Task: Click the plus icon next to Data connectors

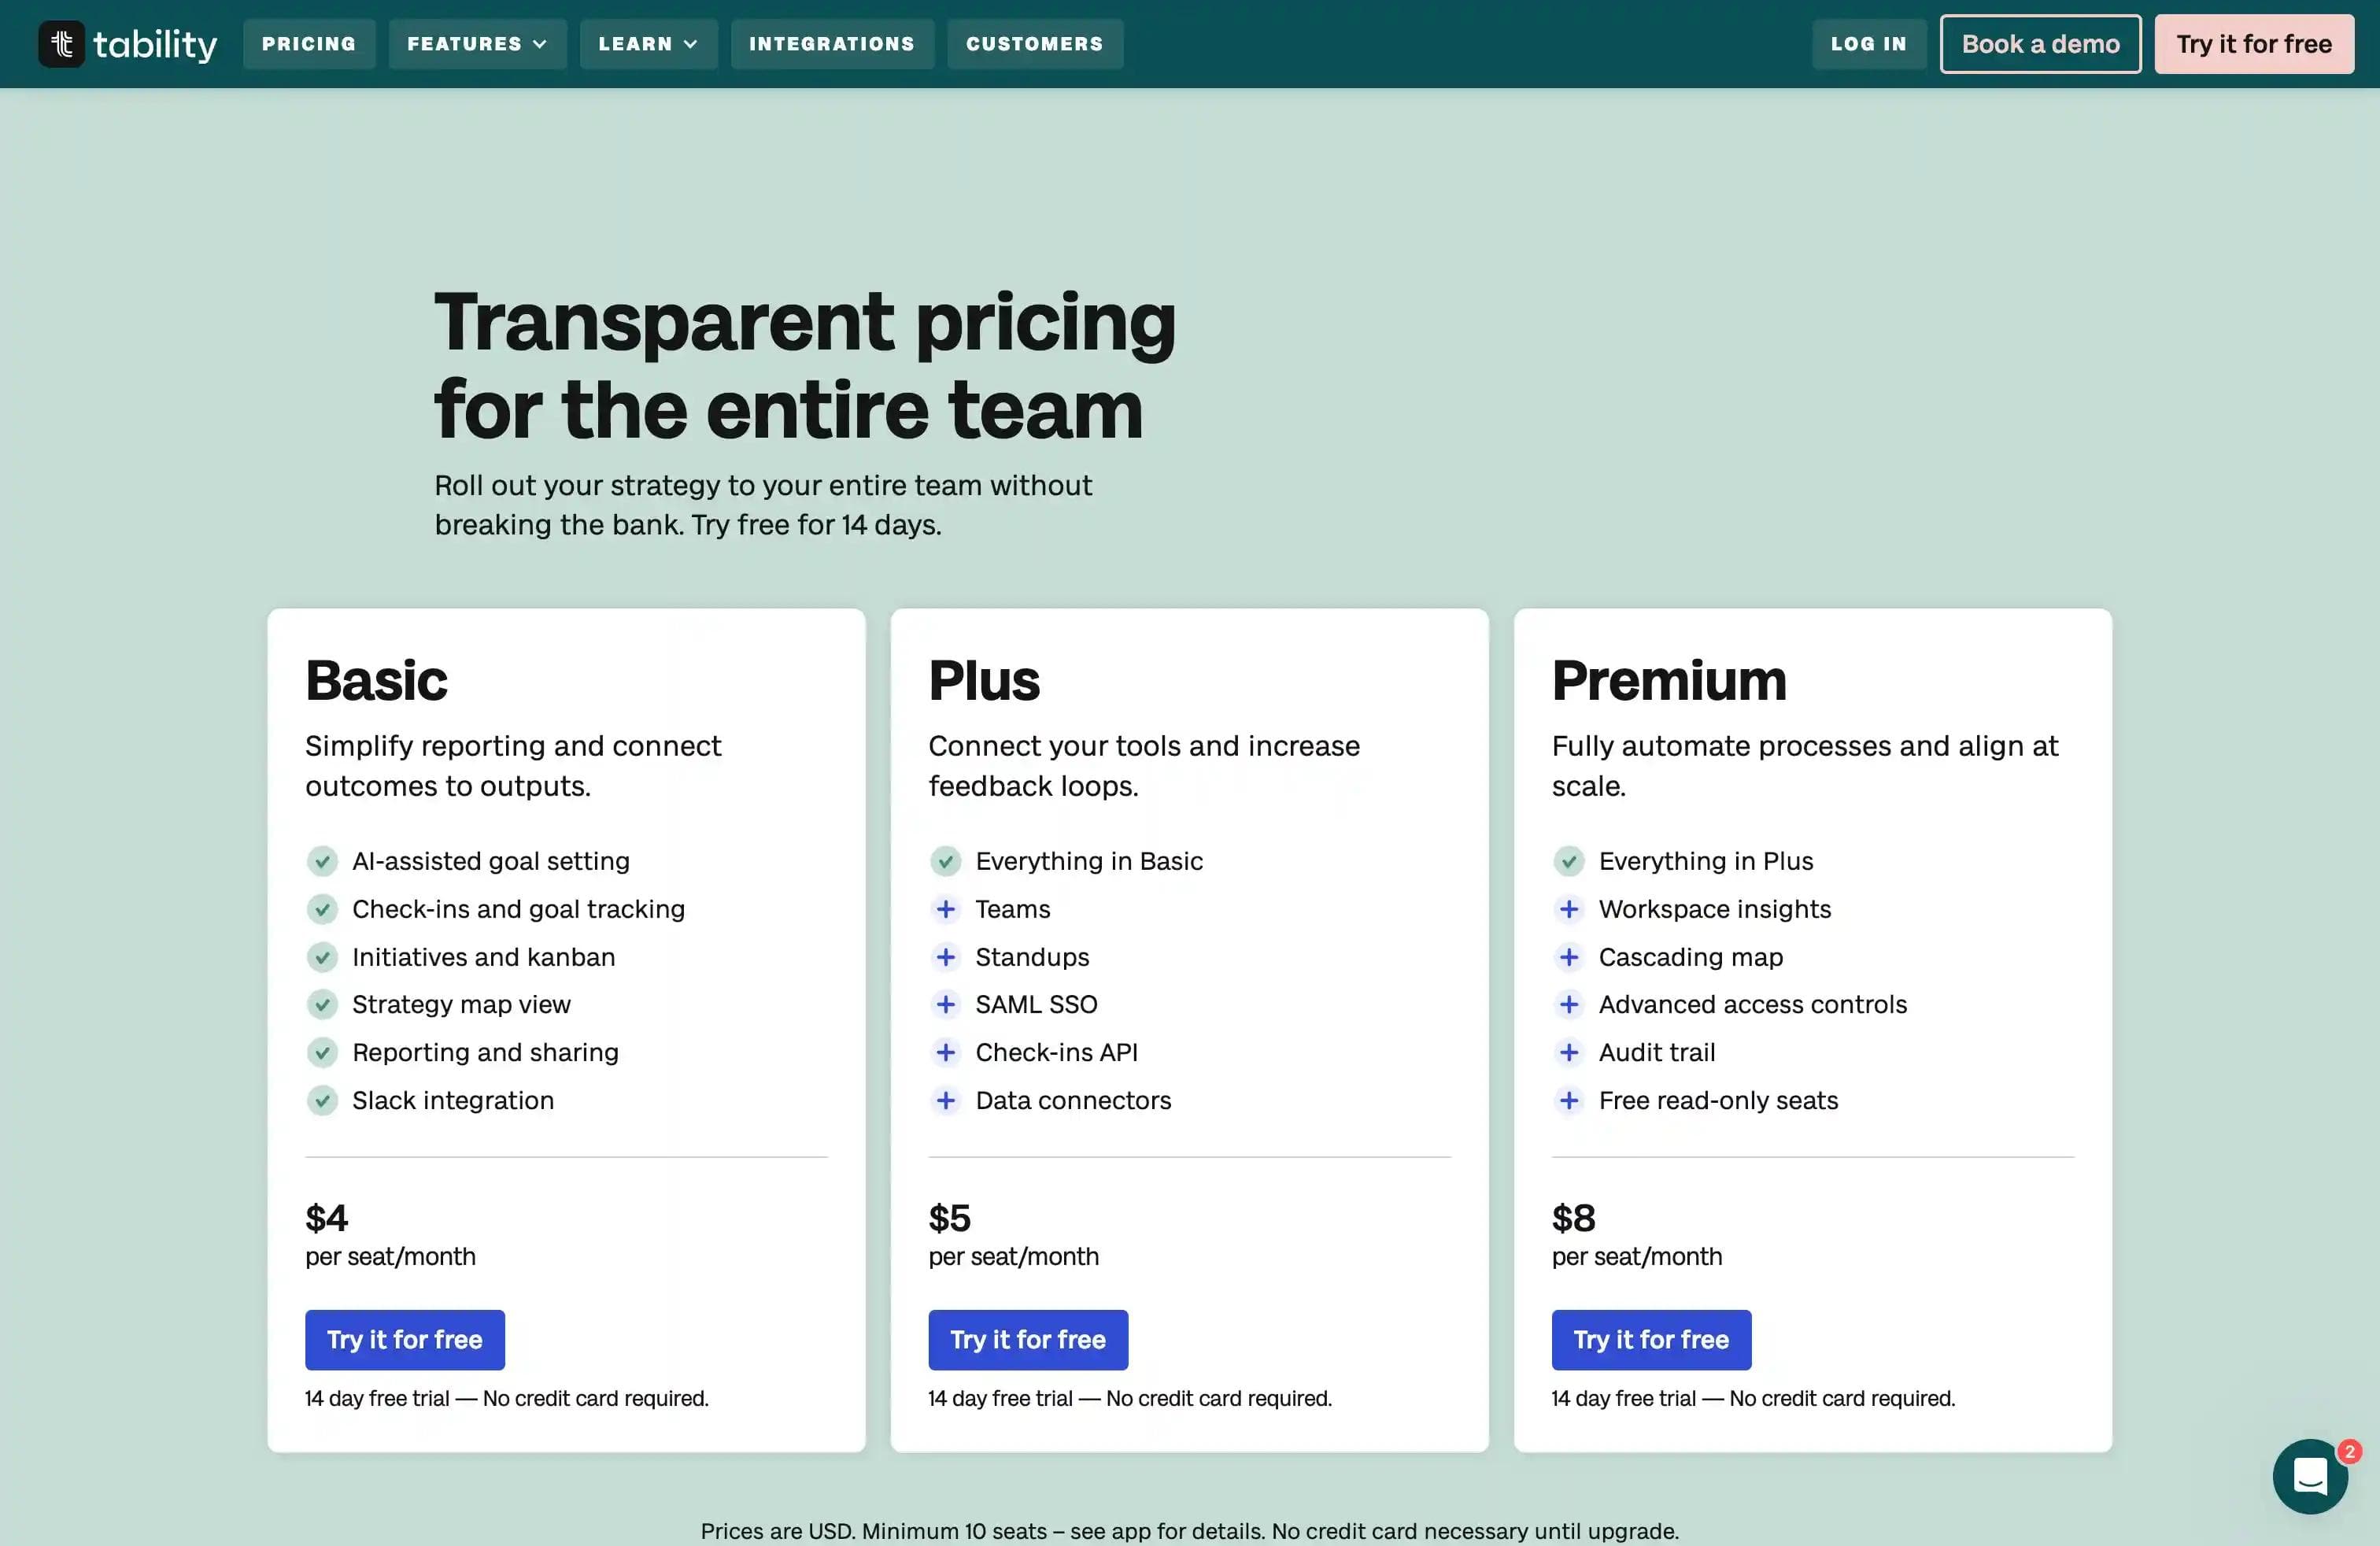Action: [945, 1100]
